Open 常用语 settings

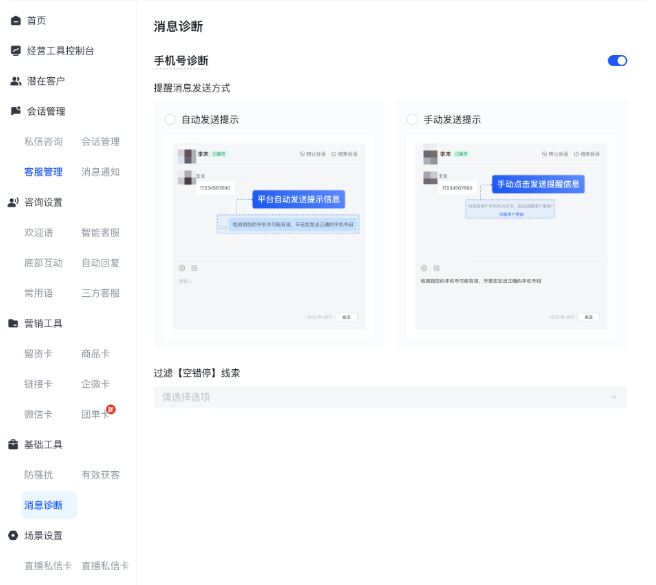click(x=38, y=293)
